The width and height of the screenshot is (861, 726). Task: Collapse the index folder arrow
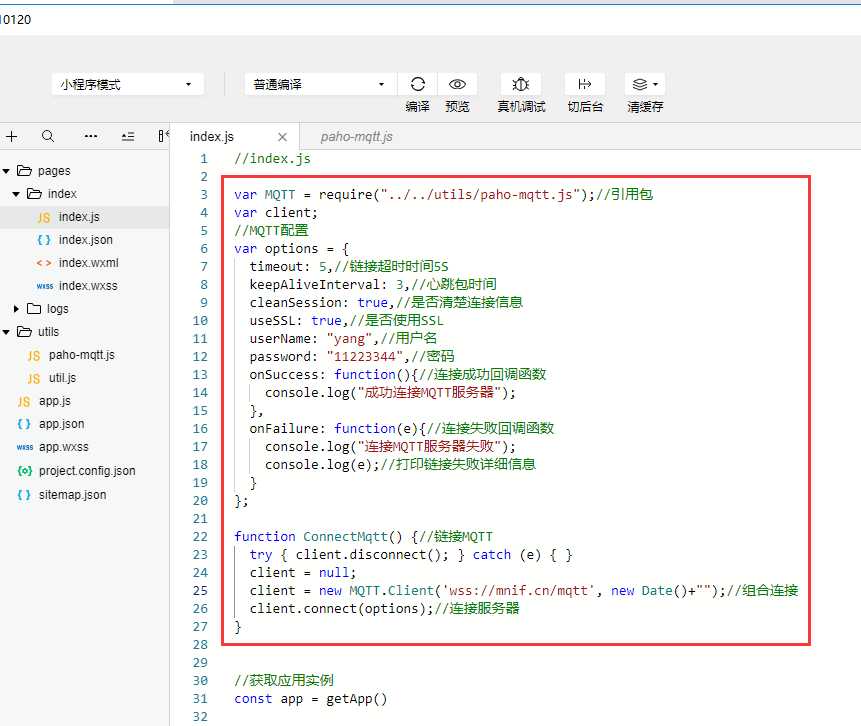pos(16,194)
